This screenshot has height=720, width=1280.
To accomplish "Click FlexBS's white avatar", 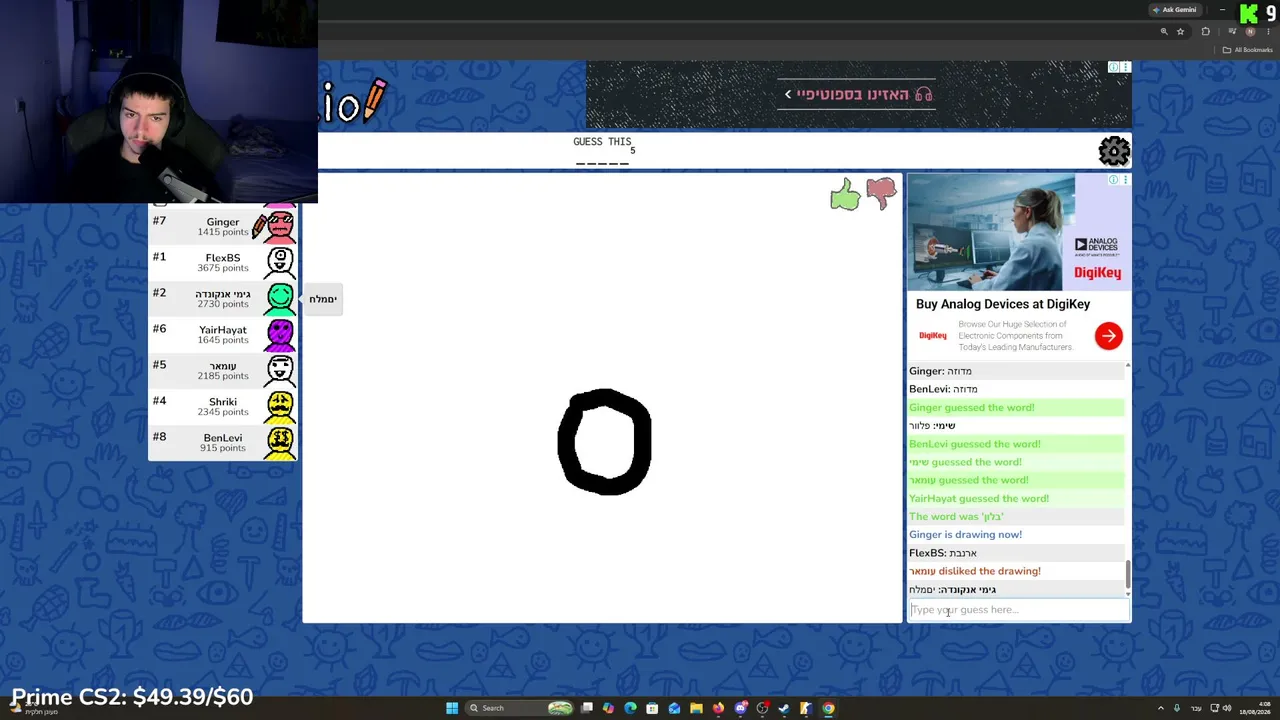I will (x=280, y=262).
